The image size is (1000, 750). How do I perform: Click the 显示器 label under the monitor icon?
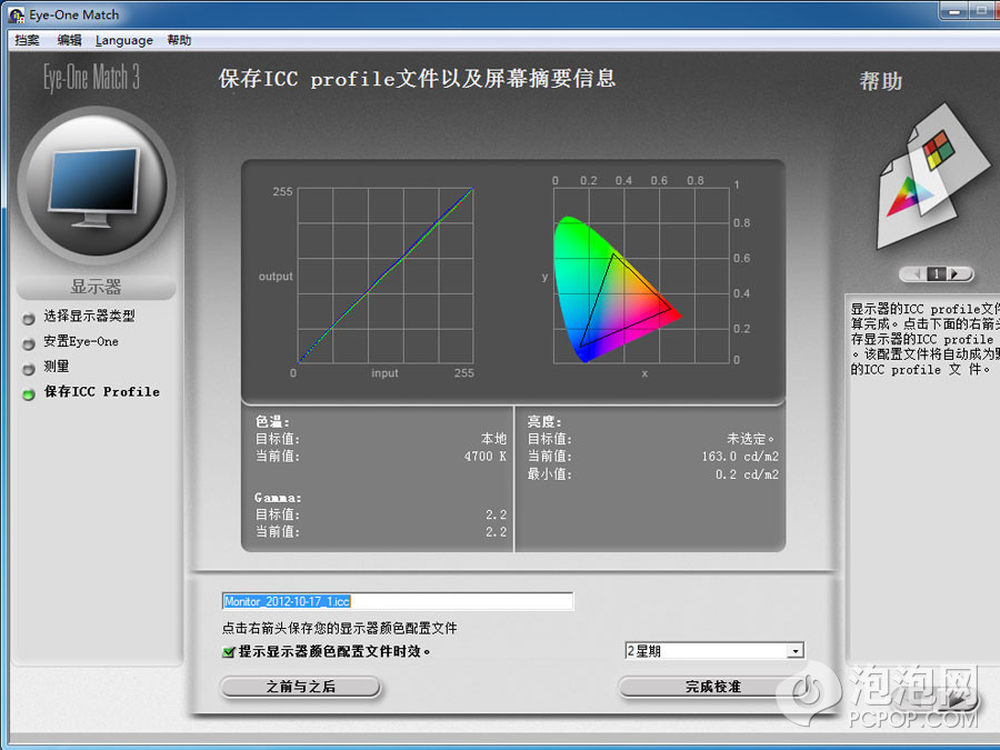tap(96, 286)
